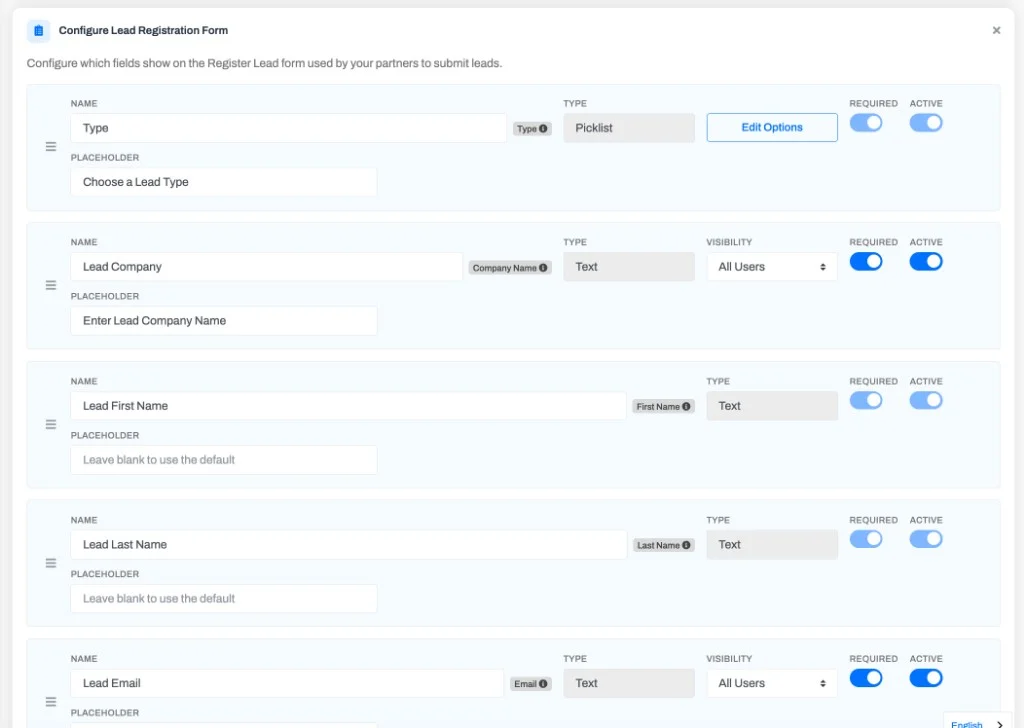Screen dimensions: 1024x728
Task: Edit the Lead Email name field
Action: tap(287, 683)
